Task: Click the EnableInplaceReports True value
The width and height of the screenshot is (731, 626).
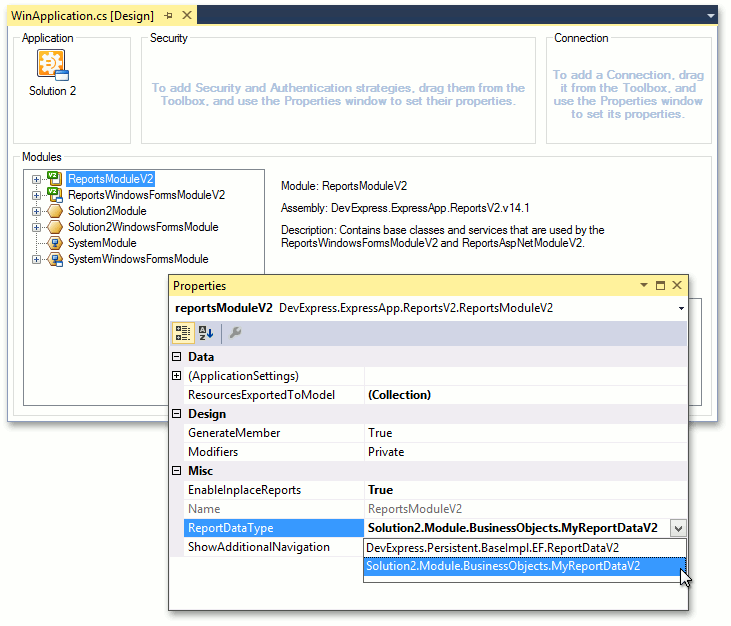Action: [x=525, y=490]
